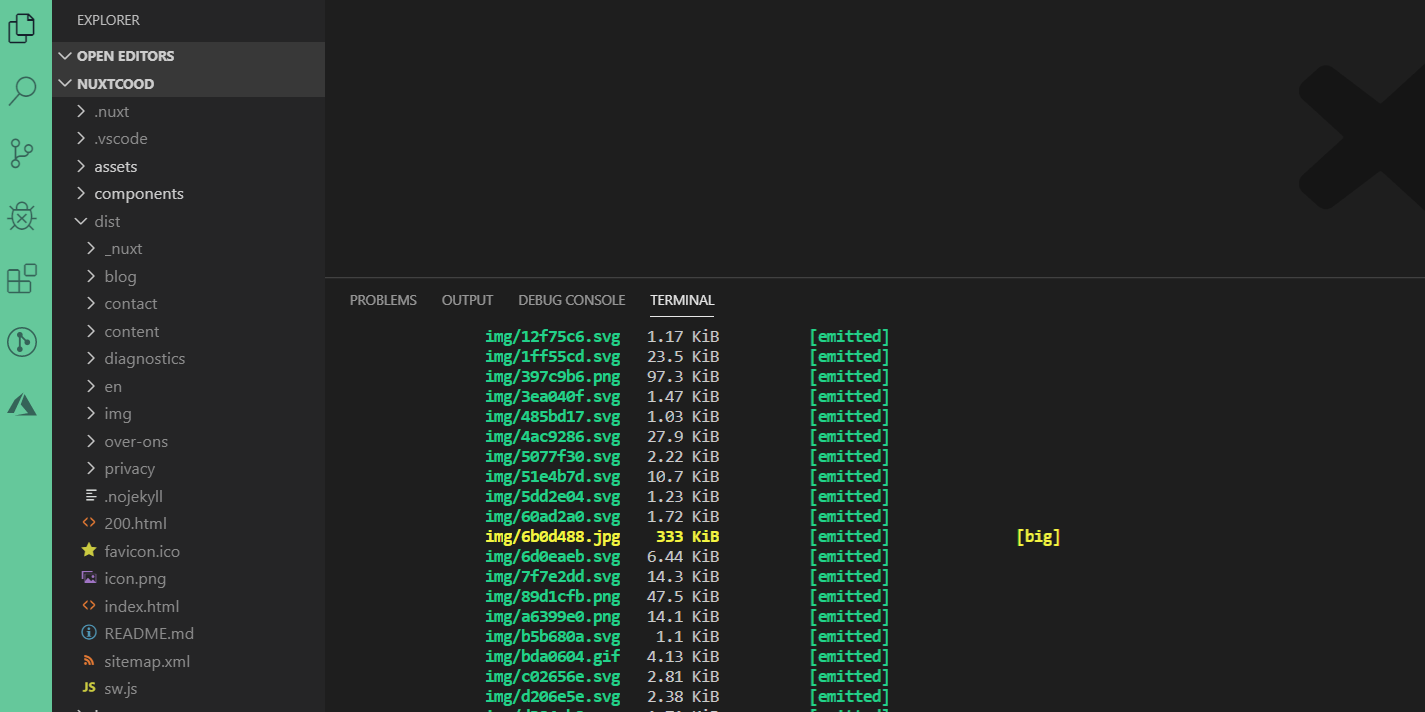This screenshot has width=1425, height=712.
Task: Click the 97.3 KiB size value
Action: [683, 377]
